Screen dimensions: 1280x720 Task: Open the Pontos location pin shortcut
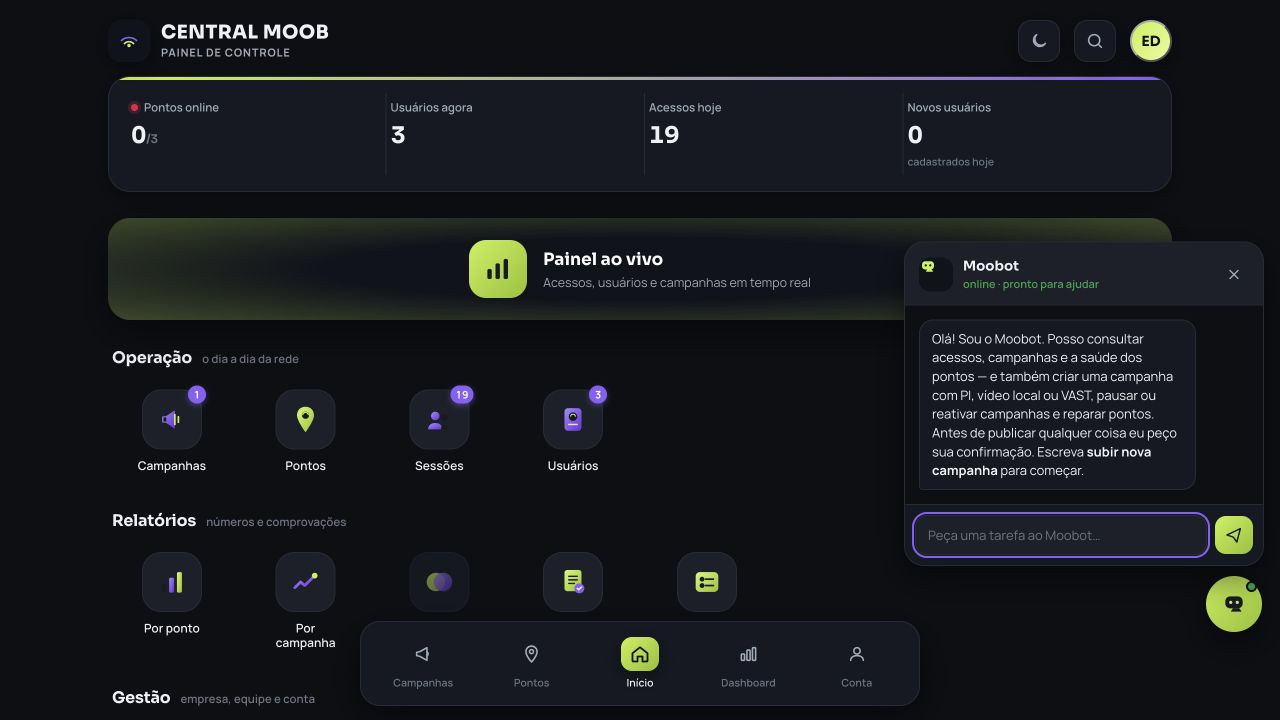click(305, 419)
